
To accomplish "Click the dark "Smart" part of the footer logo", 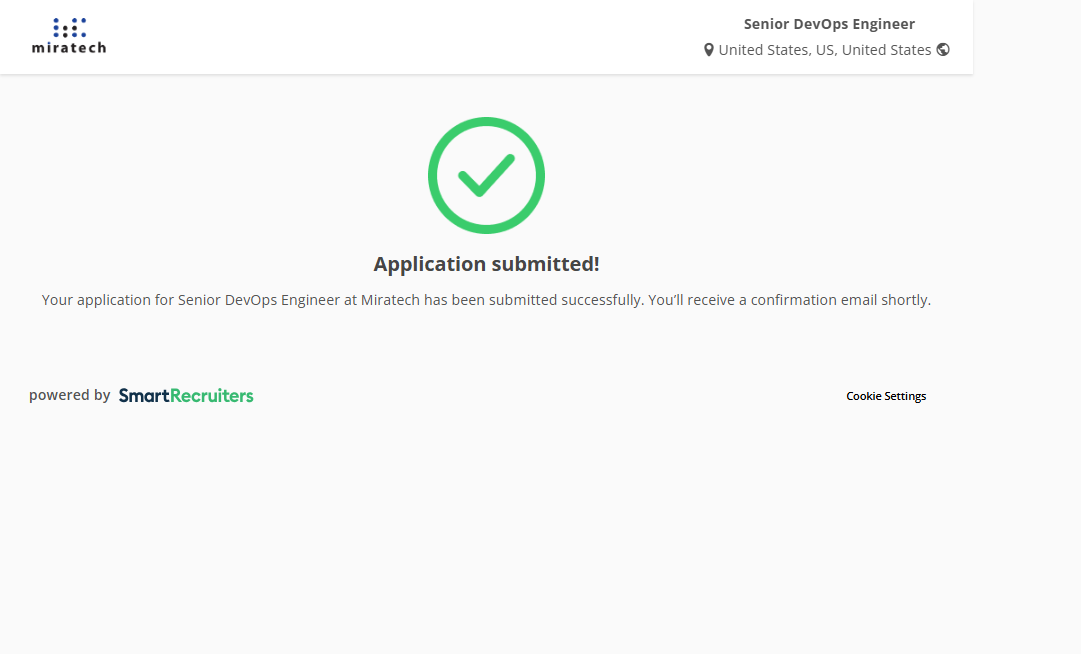I will pyautogui.click(x=144, y=396).
